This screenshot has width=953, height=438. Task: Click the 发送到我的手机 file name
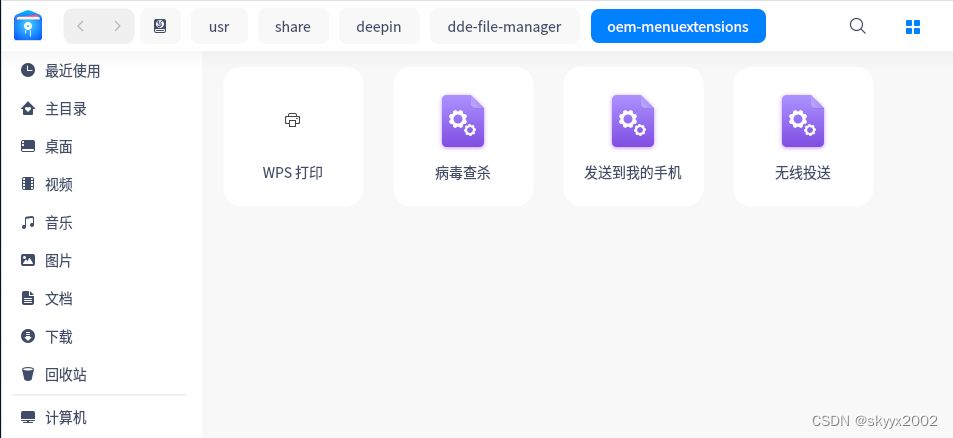(x=633, y=173)
